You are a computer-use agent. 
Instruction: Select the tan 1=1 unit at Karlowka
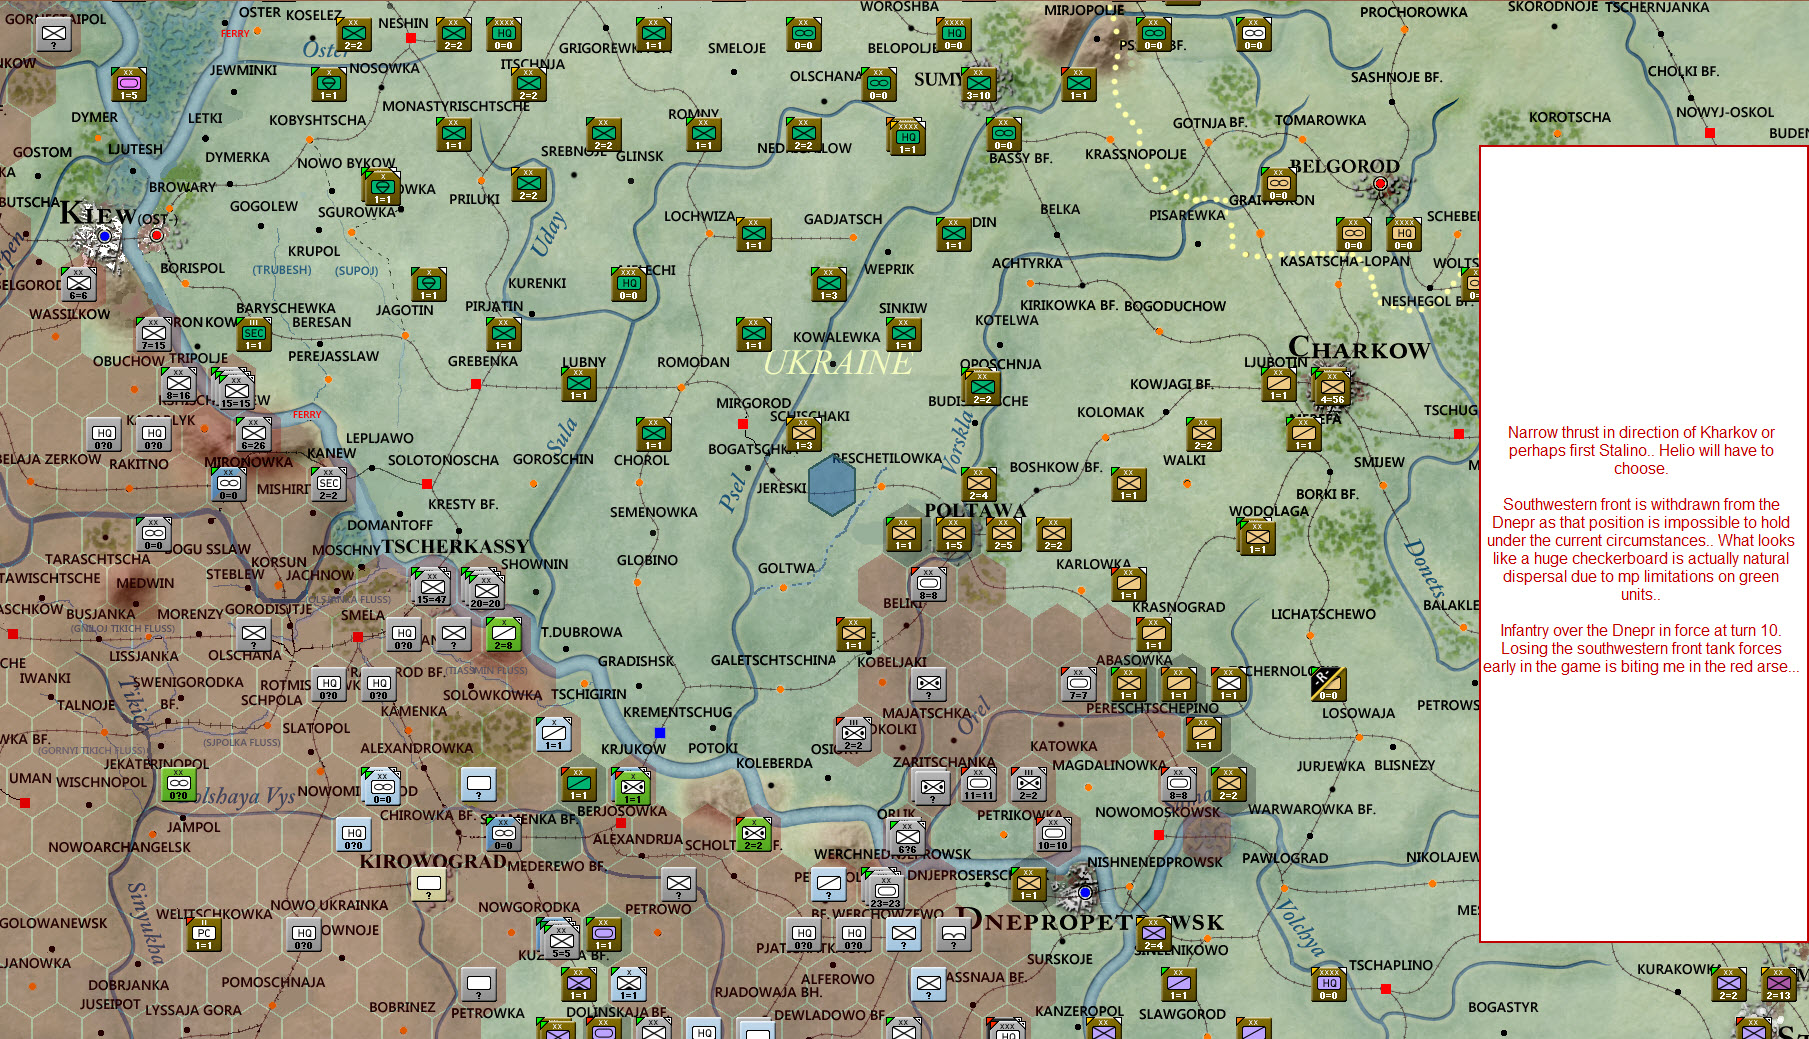pyautogui.click(x=1129, y=584)
